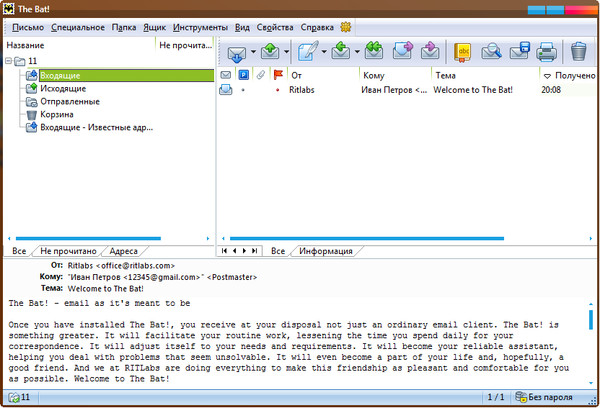This screenshot has width=600, height=408.
Task: Go to next tab navigation arrow
Action: coord(245,251)
